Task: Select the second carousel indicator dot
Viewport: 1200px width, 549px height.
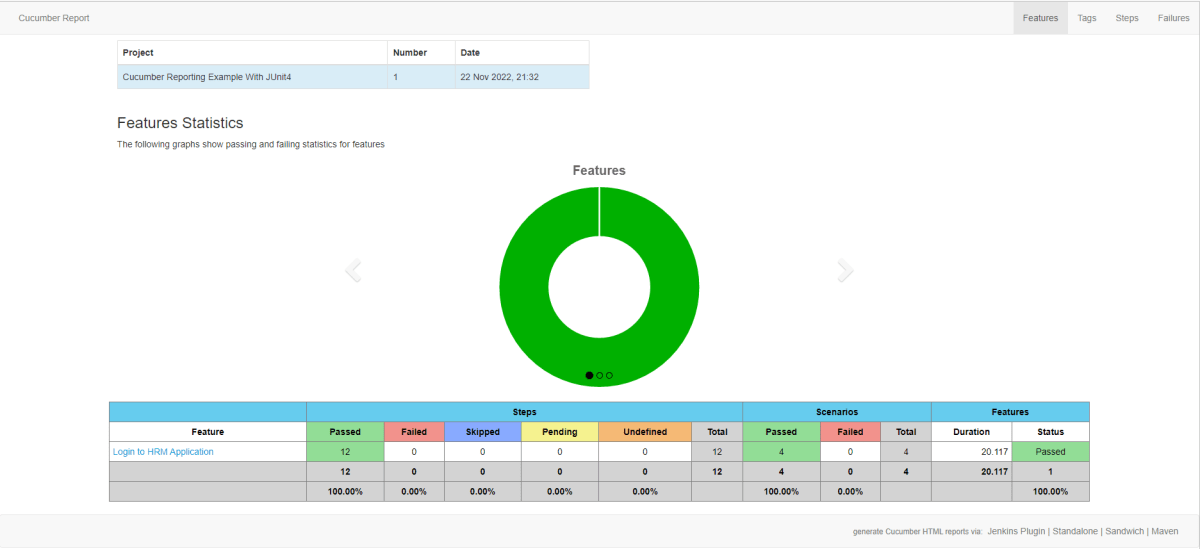Action: pyautogui.click(x=599, y=375)
